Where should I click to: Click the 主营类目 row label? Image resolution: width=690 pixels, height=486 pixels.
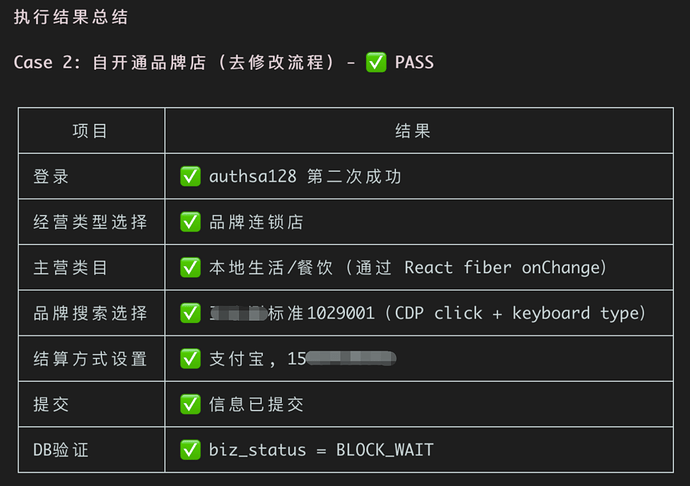pos(70,268)
